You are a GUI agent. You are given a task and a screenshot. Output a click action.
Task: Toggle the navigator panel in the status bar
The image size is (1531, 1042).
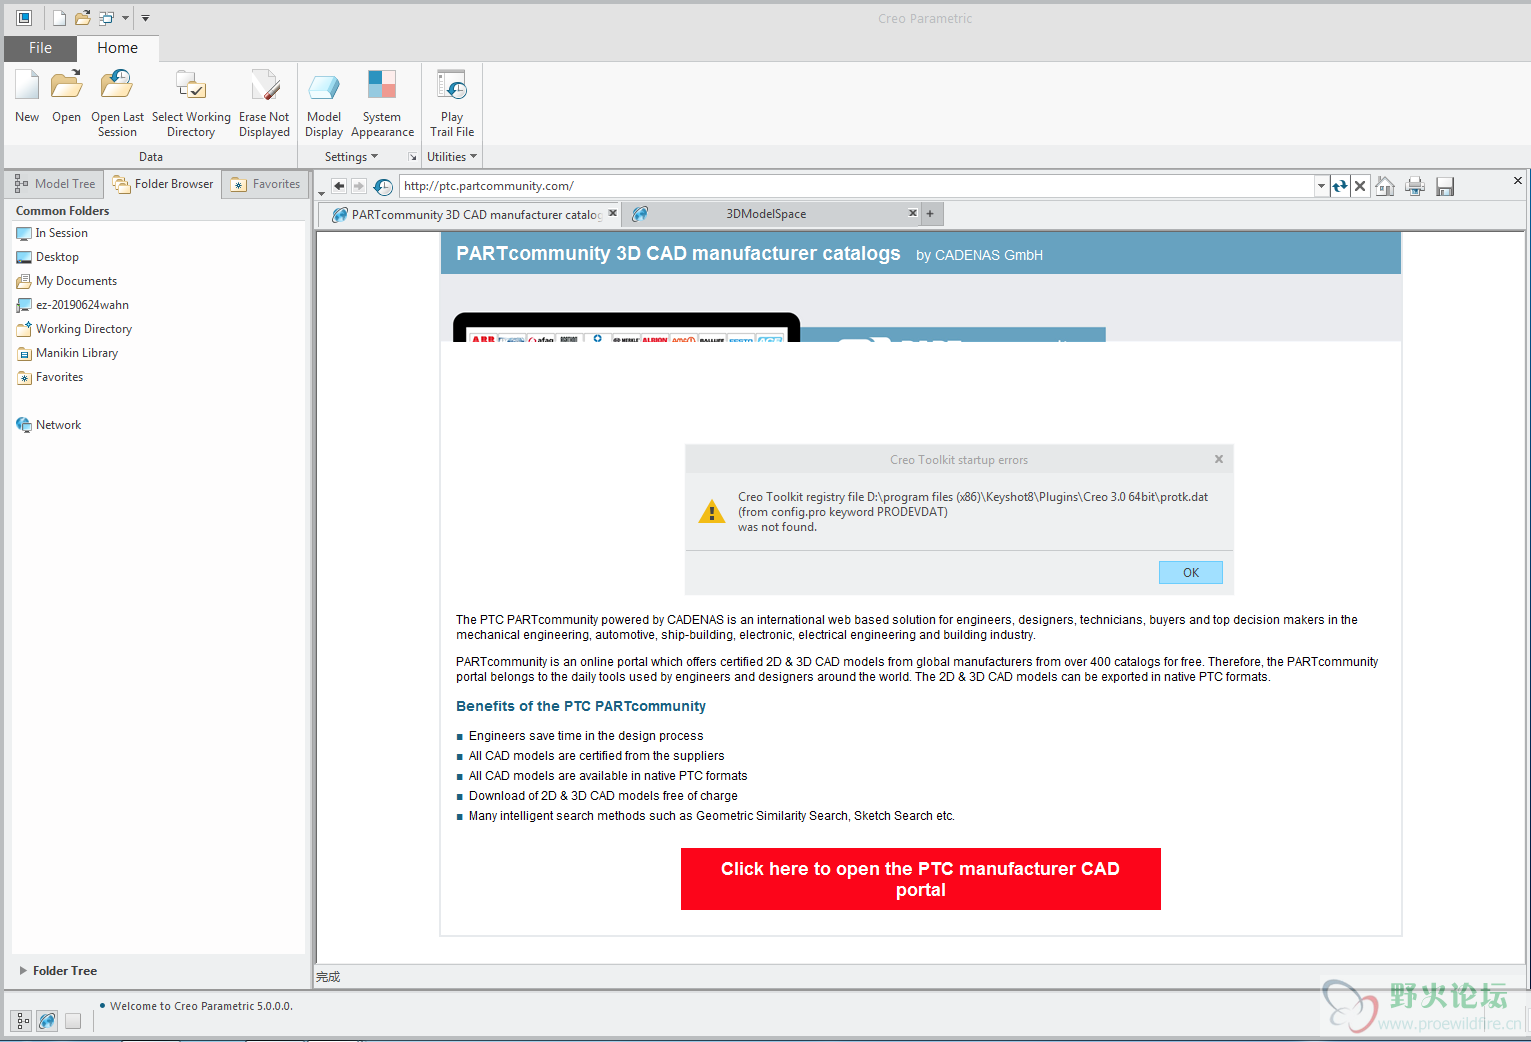[21, 1021]
